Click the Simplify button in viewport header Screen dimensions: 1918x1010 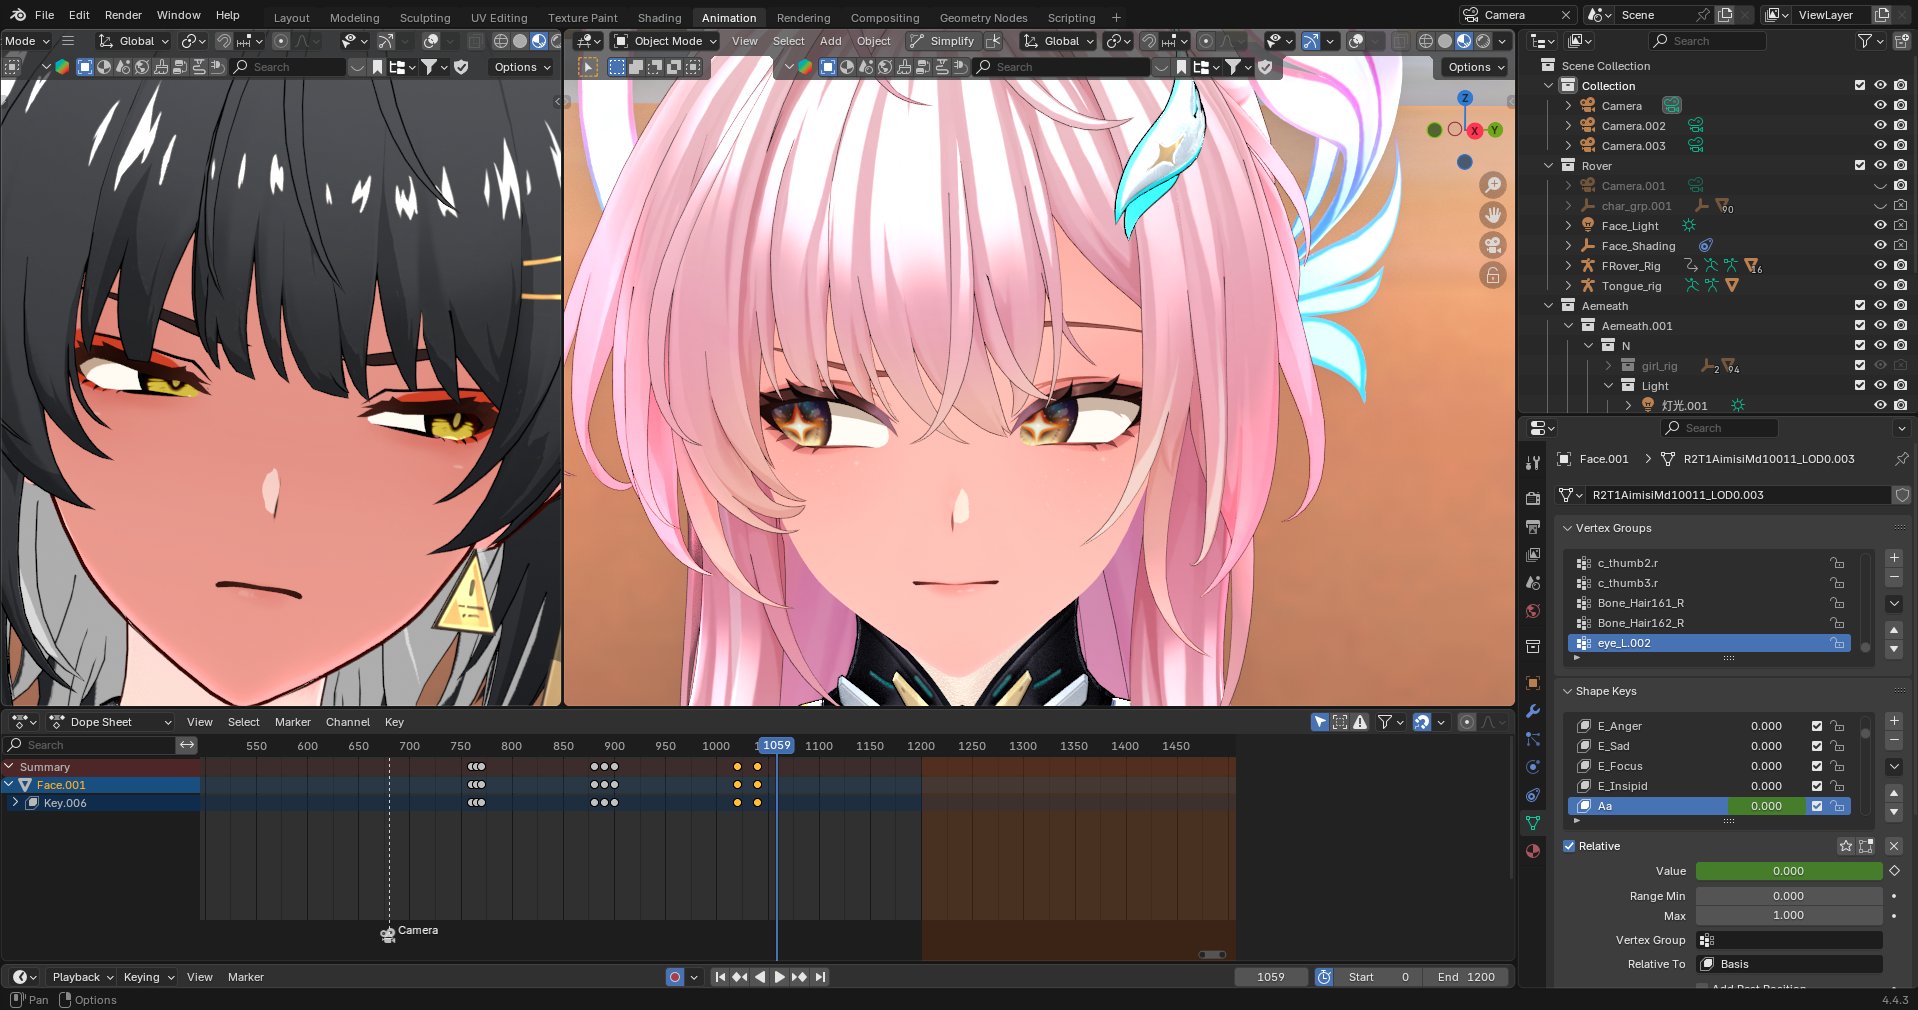(x=942, y=41)
